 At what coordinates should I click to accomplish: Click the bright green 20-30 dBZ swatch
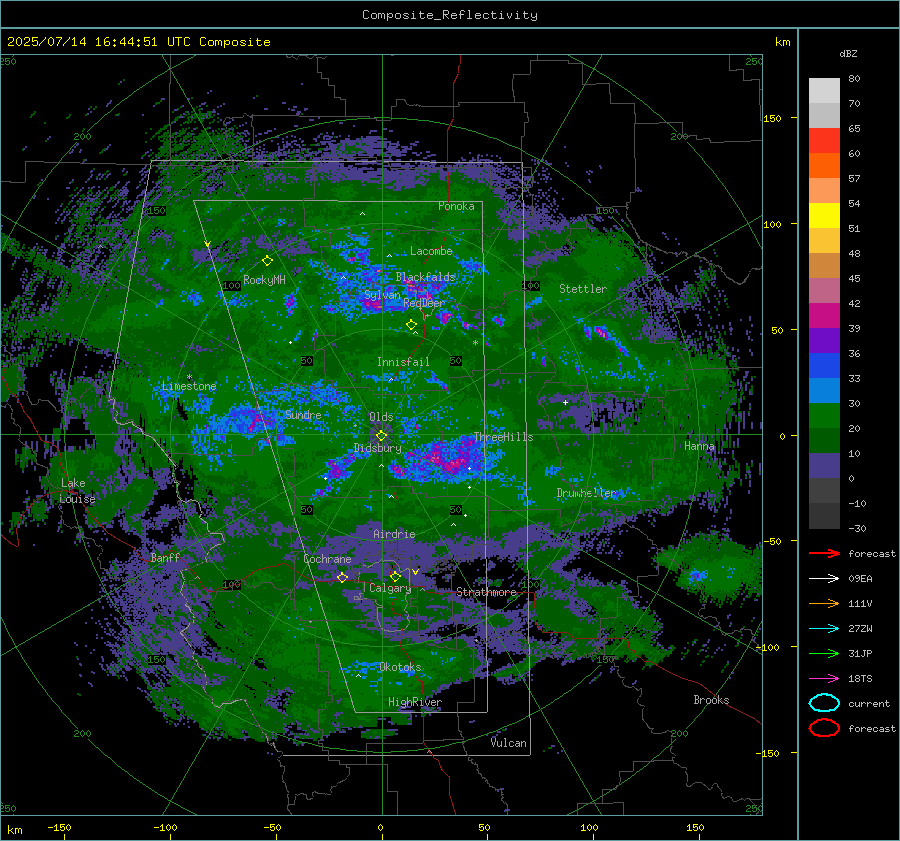pos(824,416)
